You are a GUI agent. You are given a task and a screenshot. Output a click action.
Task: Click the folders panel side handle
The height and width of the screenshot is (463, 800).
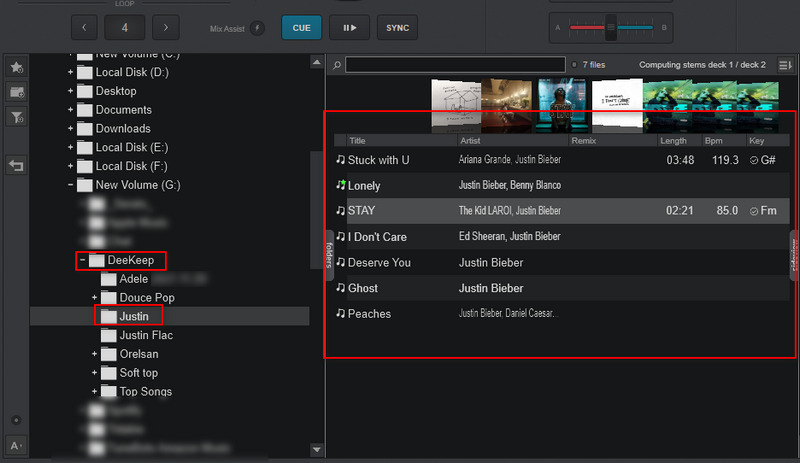pyautogui.click(x=329, y=255)
